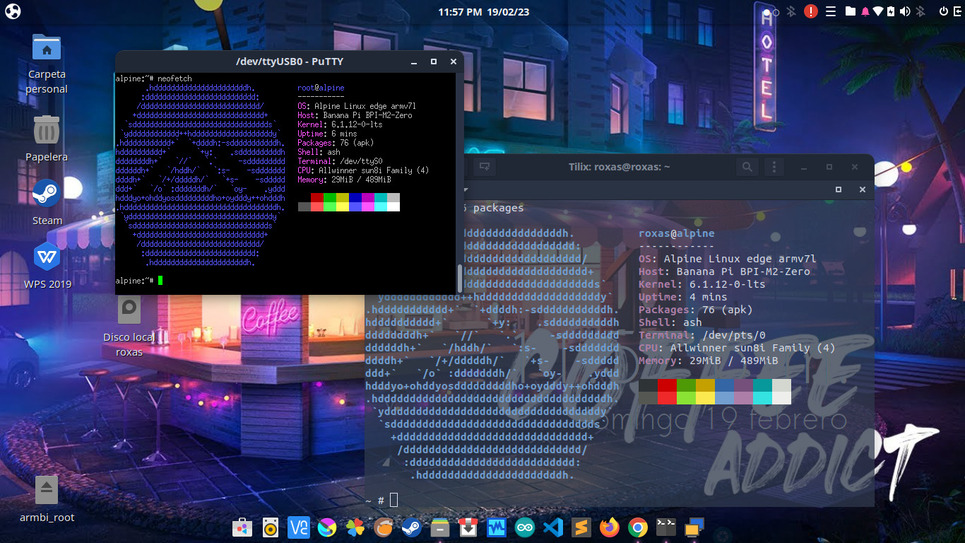
Task: Maximize the Tilix window
Action: coord(829,167)
